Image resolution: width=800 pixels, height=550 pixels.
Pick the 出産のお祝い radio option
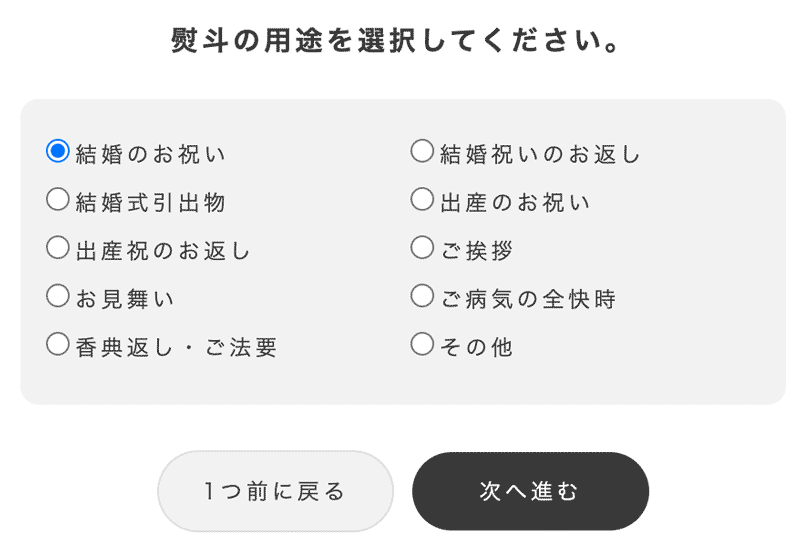tap(422, 200)
